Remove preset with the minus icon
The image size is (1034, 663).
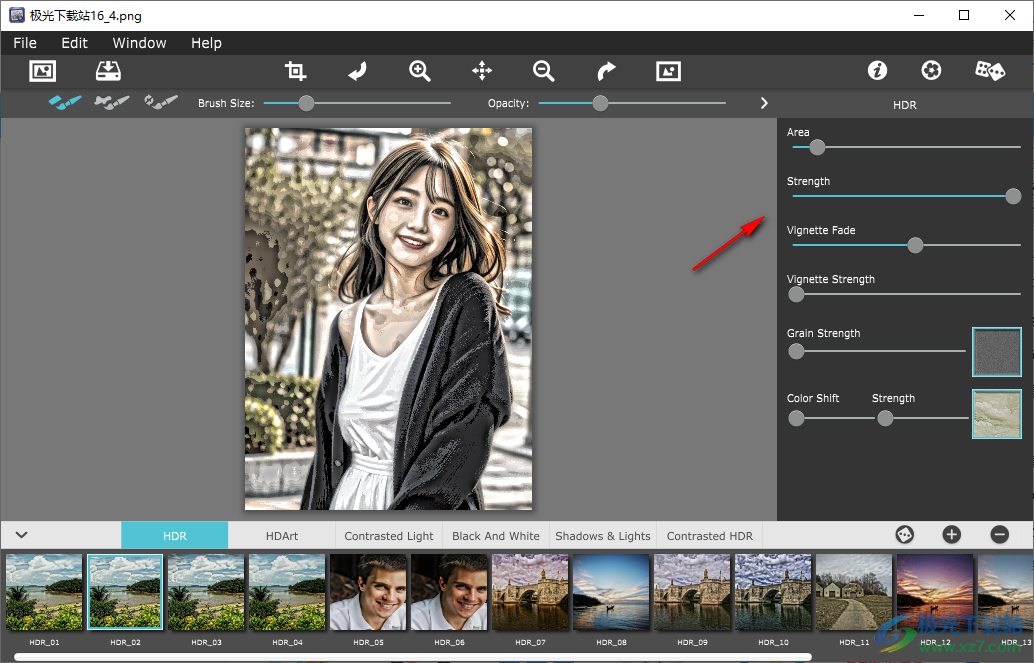pyautogui.click(x=1000, y=534)
